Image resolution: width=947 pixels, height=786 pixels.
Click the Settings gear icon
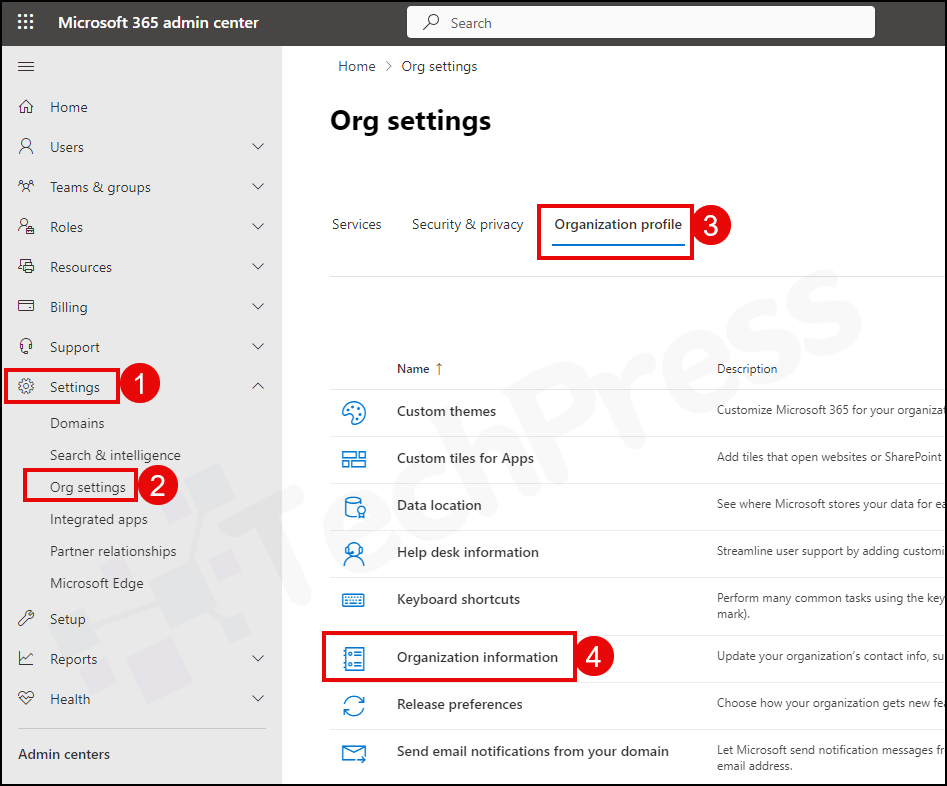(26, 386)
